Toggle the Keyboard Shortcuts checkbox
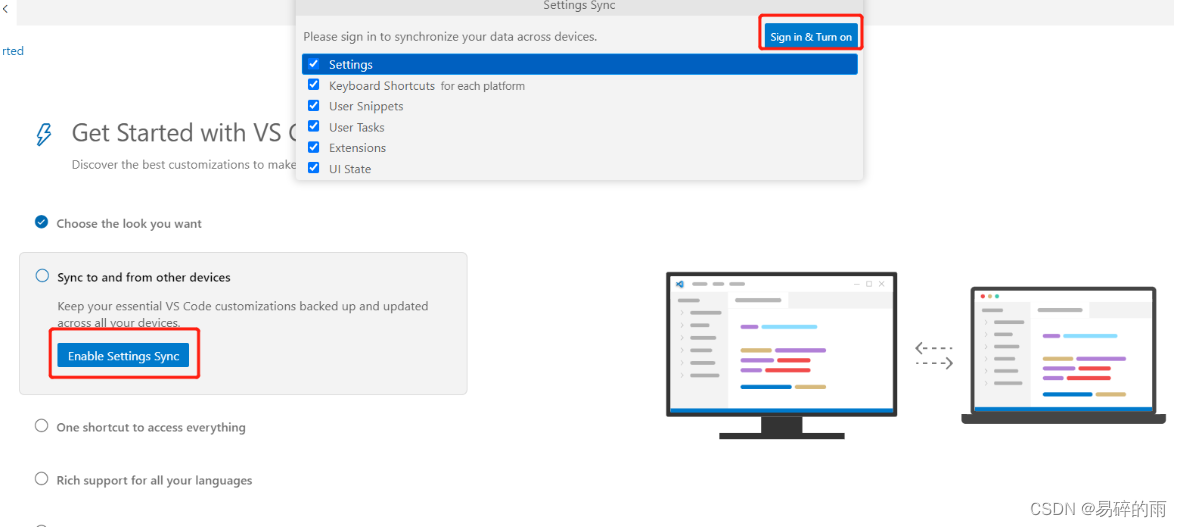1182x527 pixels. point(314,85)
